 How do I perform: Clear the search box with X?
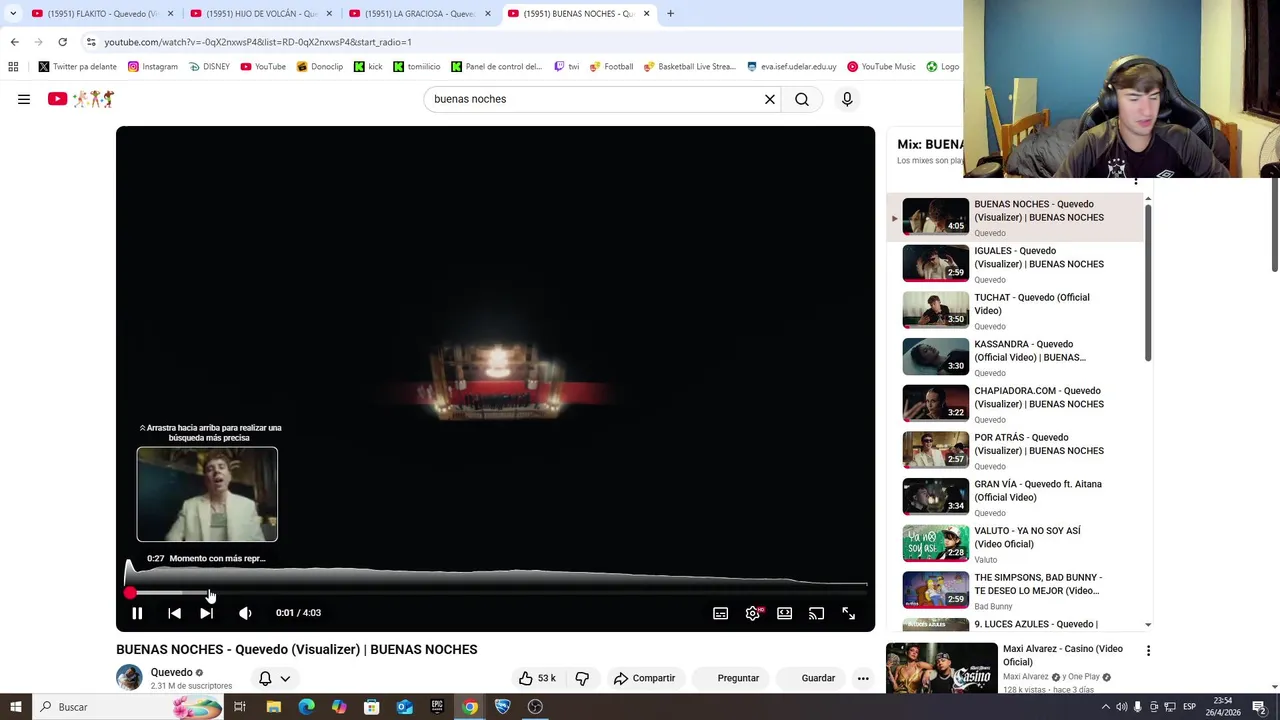click(770, 99)
